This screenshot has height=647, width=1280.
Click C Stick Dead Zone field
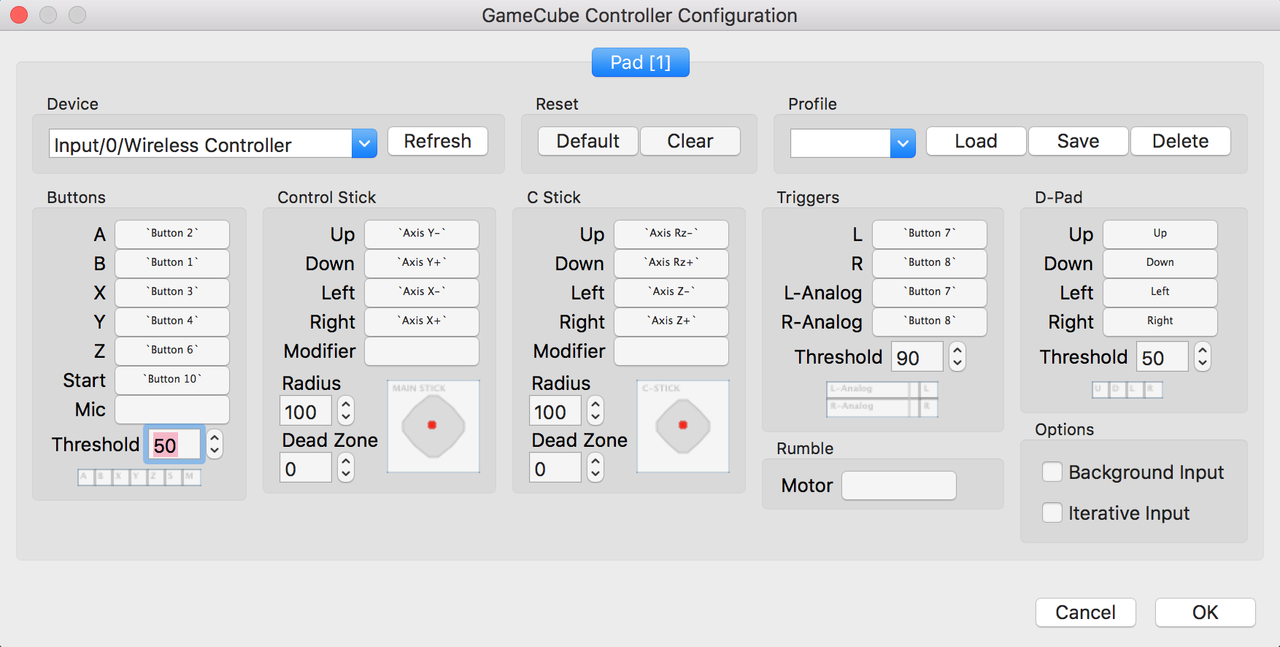point(555,468)
